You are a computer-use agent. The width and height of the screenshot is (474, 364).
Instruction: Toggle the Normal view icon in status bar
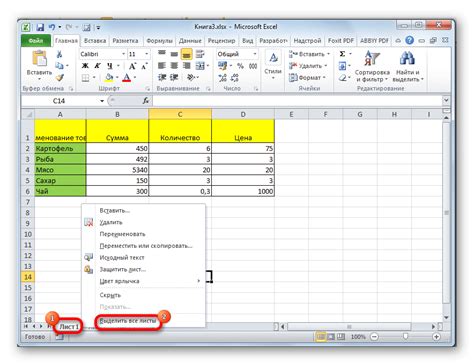point(321,337)
